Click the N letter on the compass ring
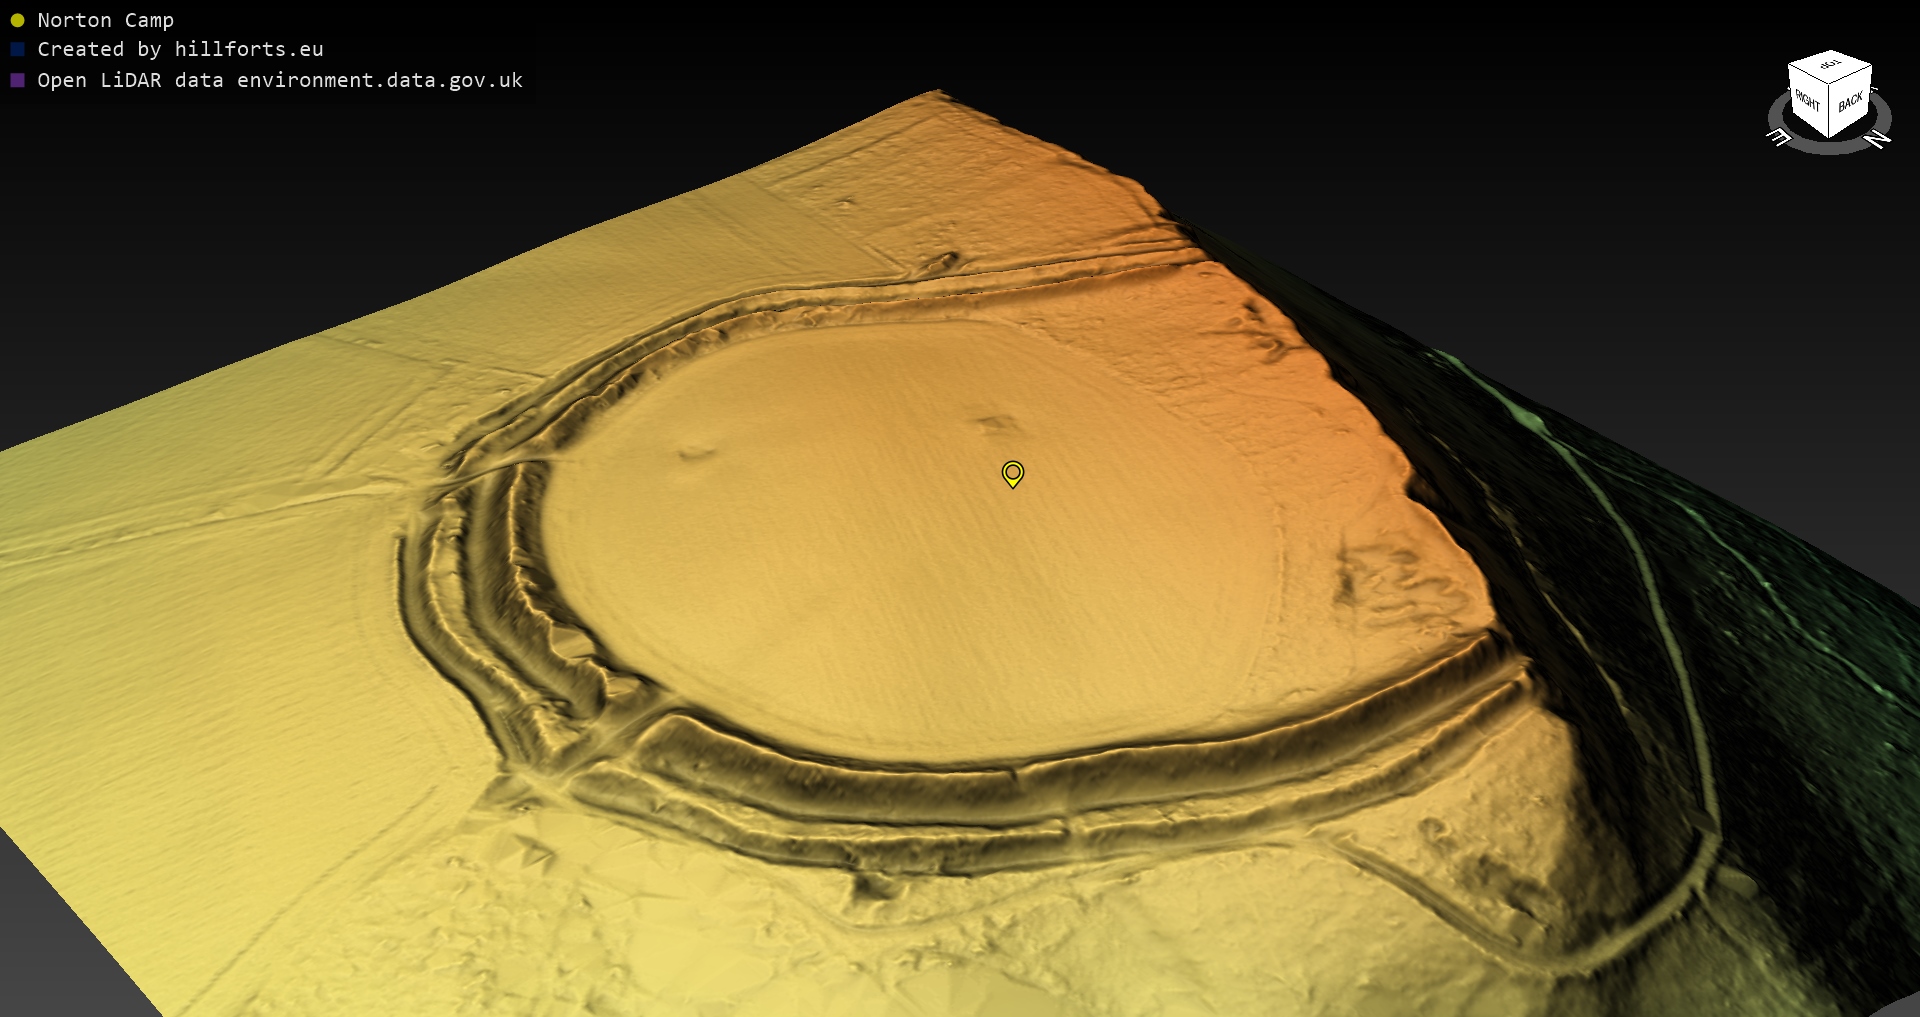The height and width of the screenshot is (1017, 1920). (x=1878, y=139)
